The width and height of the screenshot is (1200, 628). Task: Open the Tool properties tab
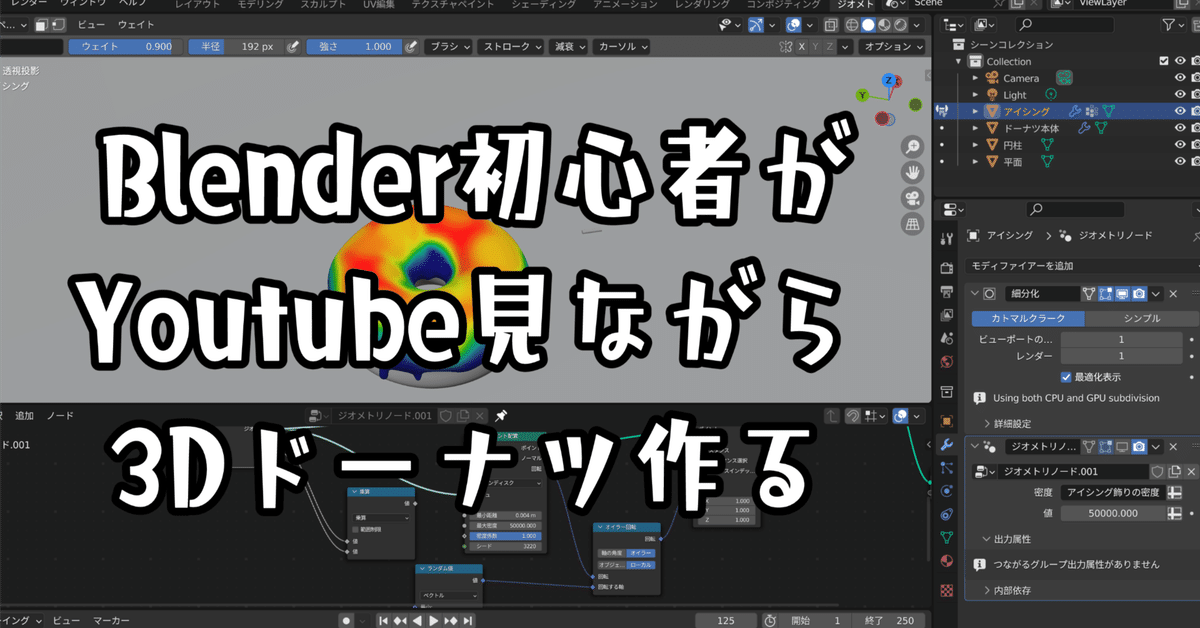point(947,240)
